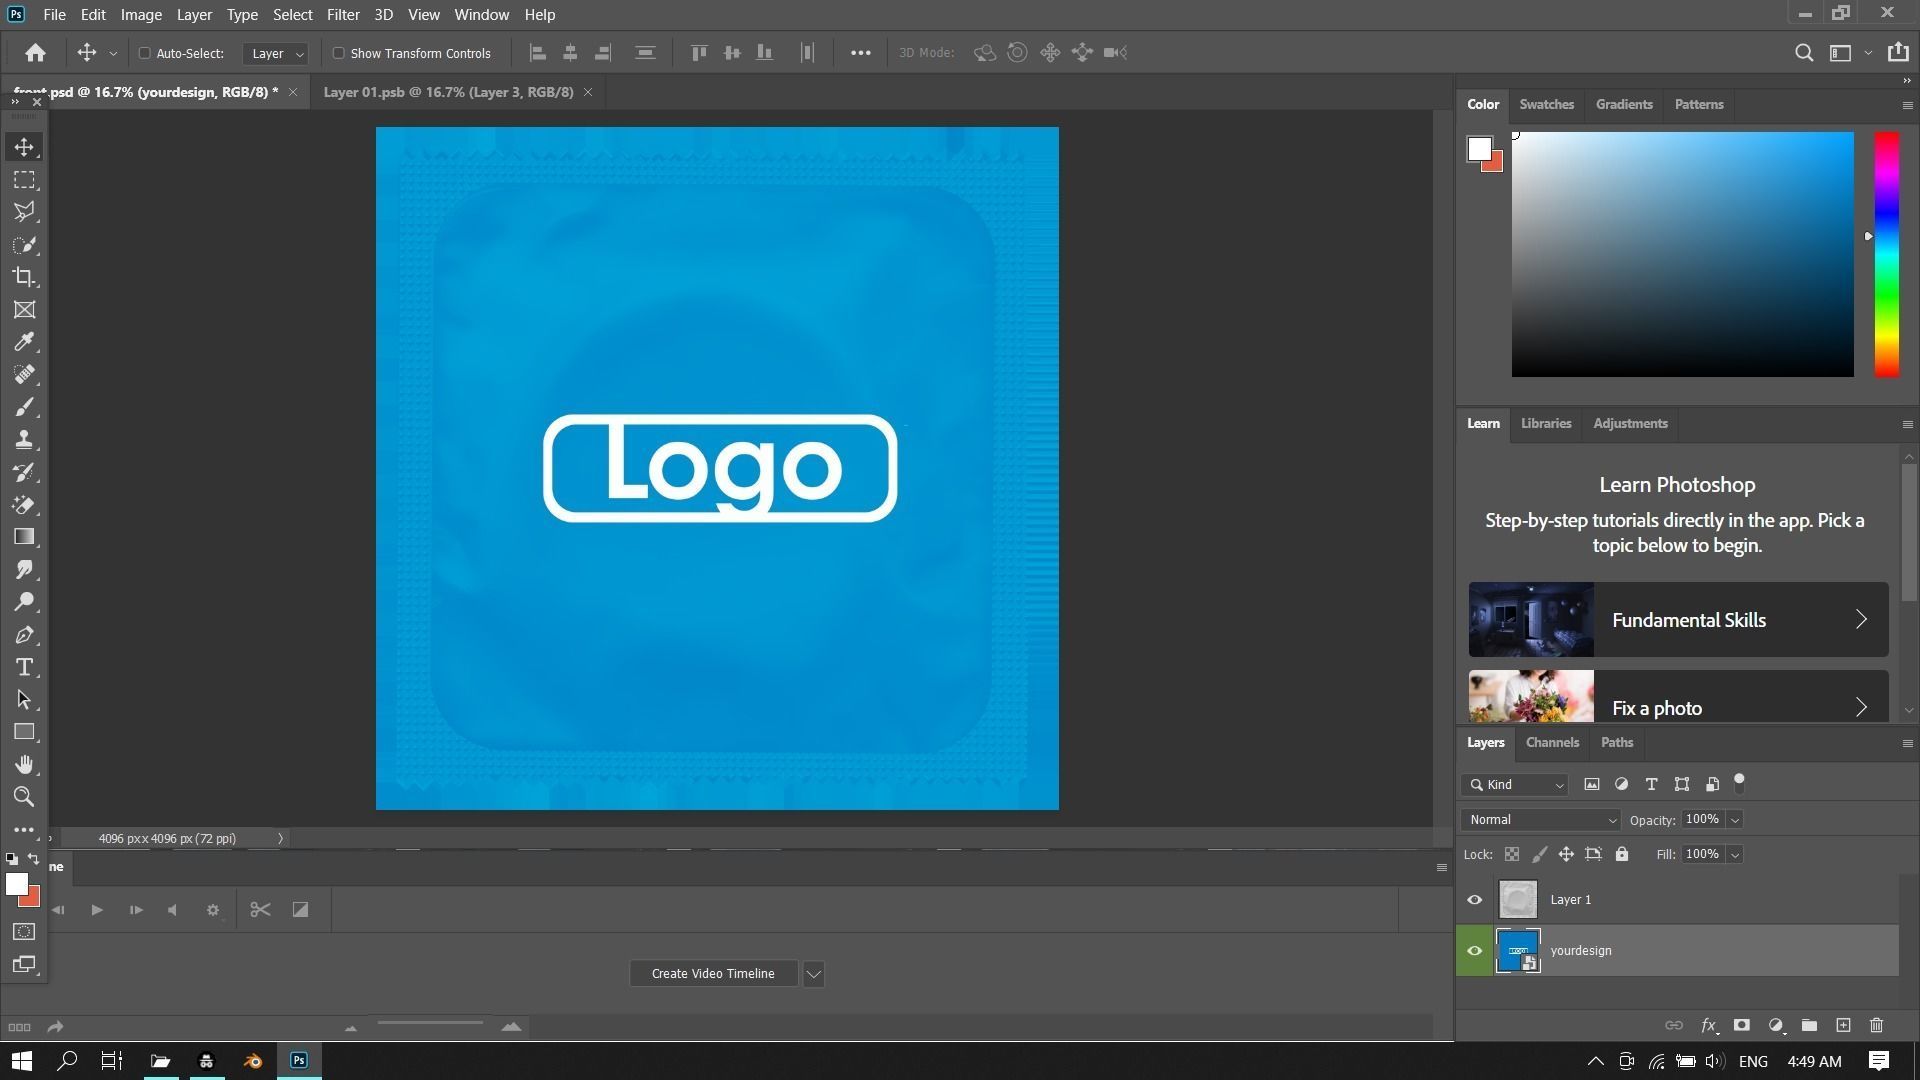This screenshot has width=1920, height=1080.
Task: Select the Eyedropper tool
Action: point(24,342)
